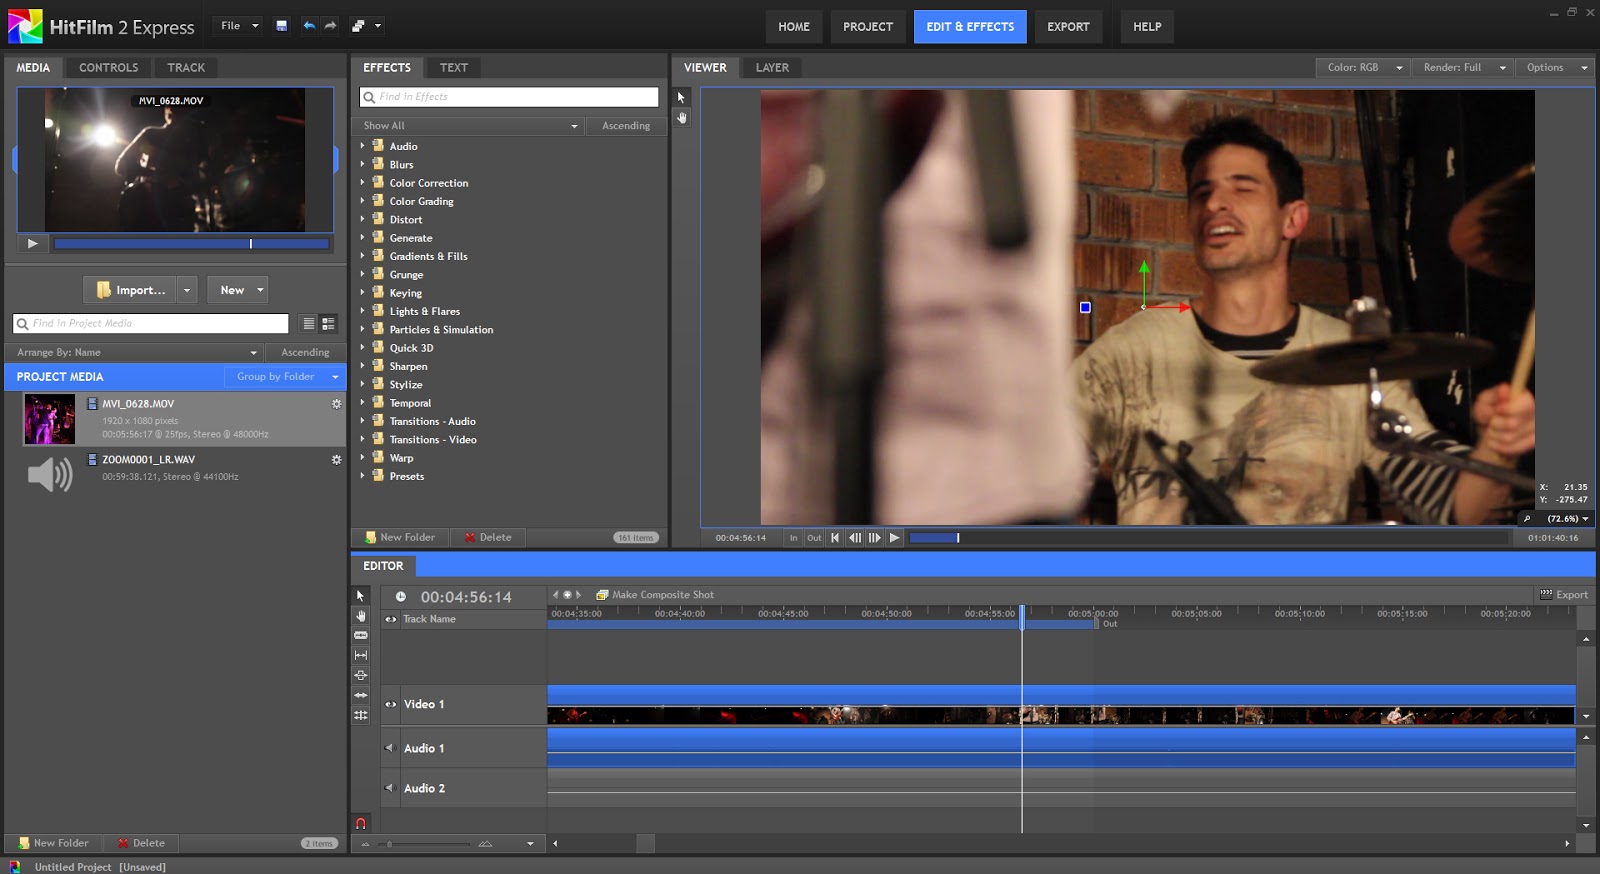Select the slice razor tool in the editor

tap(361, 636)
